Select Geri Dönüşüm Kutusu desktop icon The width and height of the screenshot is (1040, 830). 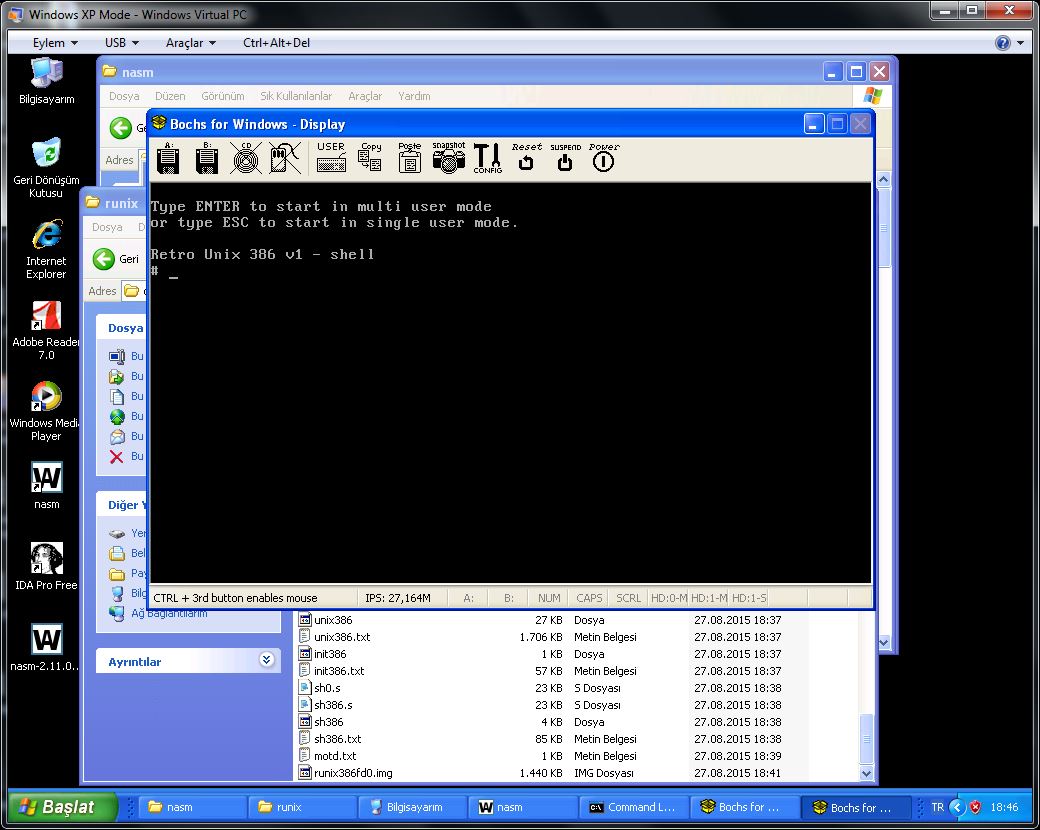[46, 168]
